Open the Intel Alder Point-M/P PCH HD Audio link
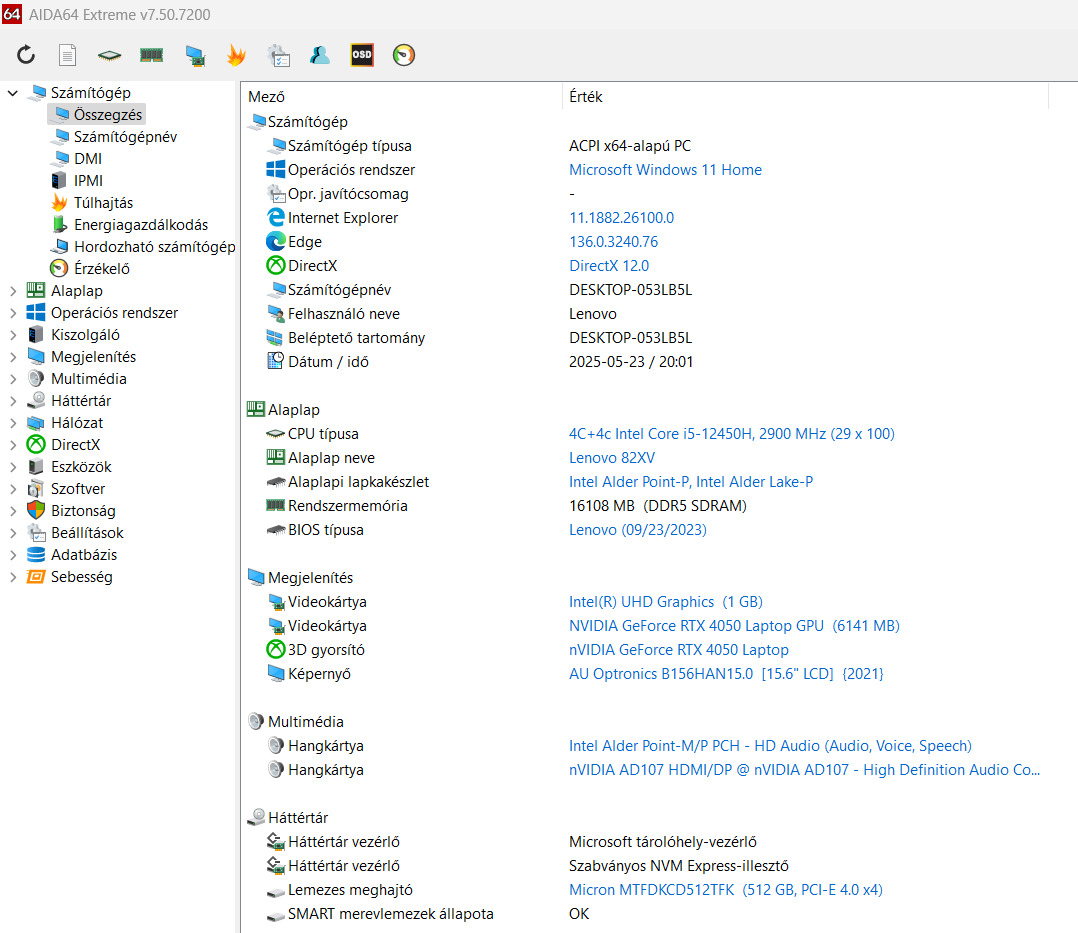Viewport: 1078px width, 933px height. [770, 746]
